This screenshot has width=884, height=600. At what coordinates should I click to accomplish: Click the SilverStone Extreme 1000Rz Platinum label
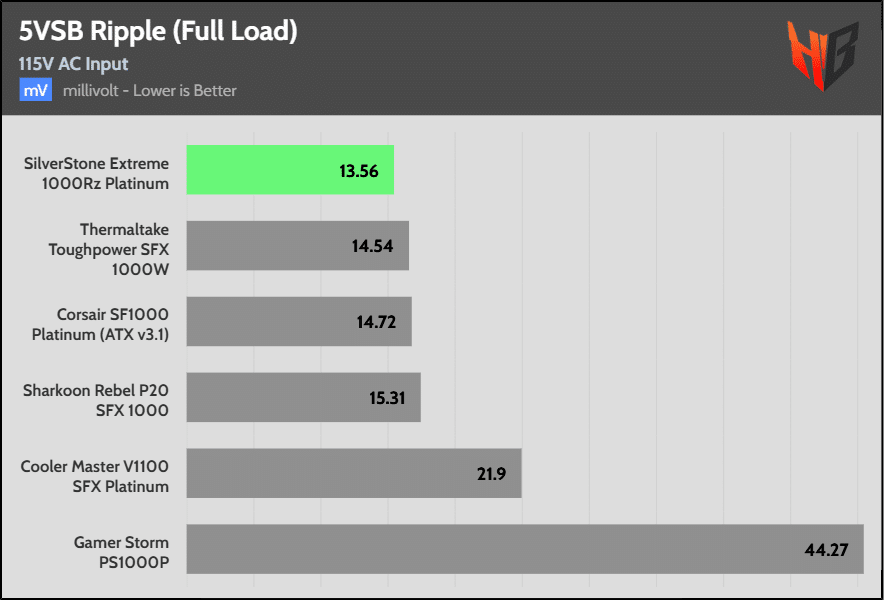click(x=96, y=174)
